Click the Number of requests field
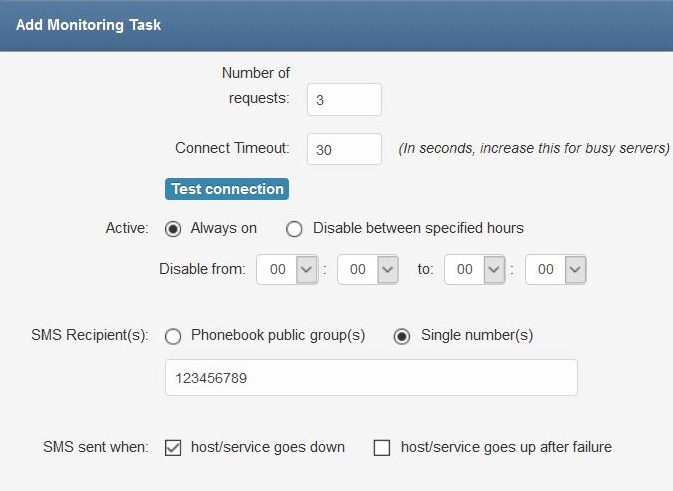The width and height of the screenshot is (673, 491). point(344,100)
